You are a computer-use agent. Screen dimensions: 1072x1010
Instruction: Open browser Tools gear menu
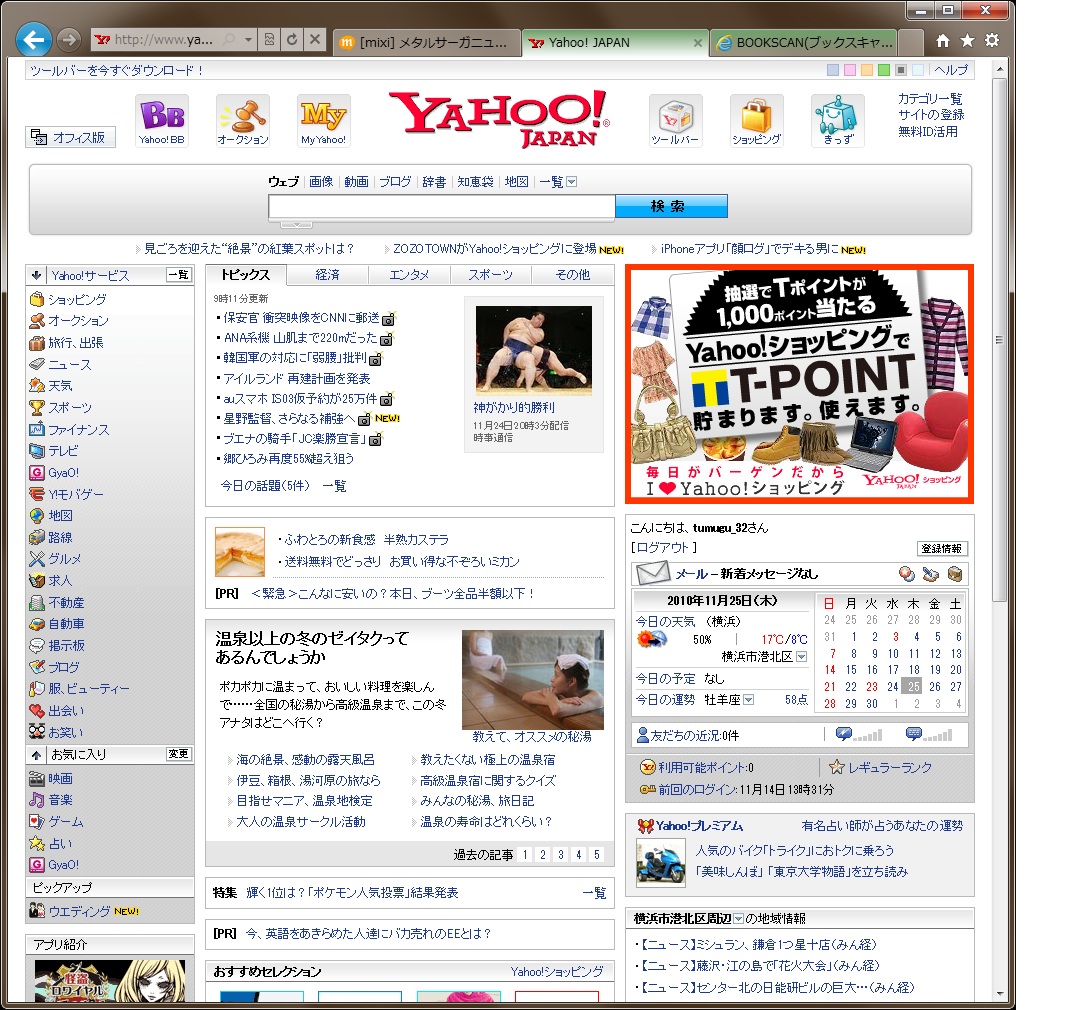click(992, 41)
